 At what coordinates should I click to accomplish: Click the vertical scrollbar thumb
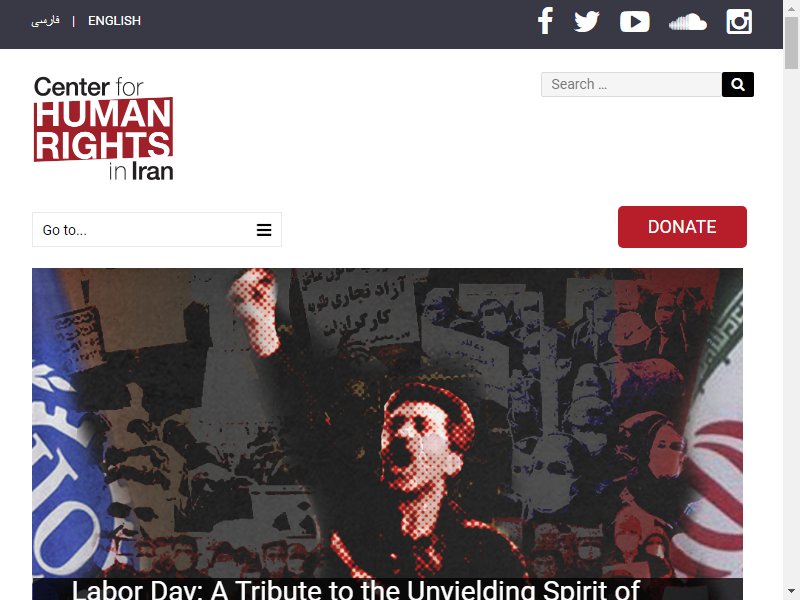(791, 43)
